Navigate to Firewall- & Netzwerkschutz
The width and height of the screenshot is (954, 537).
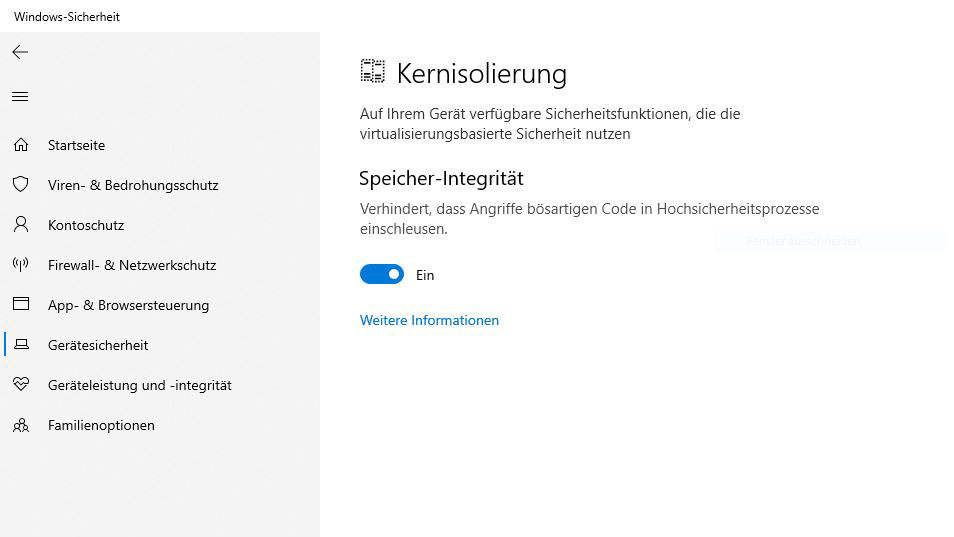point(132,265)
